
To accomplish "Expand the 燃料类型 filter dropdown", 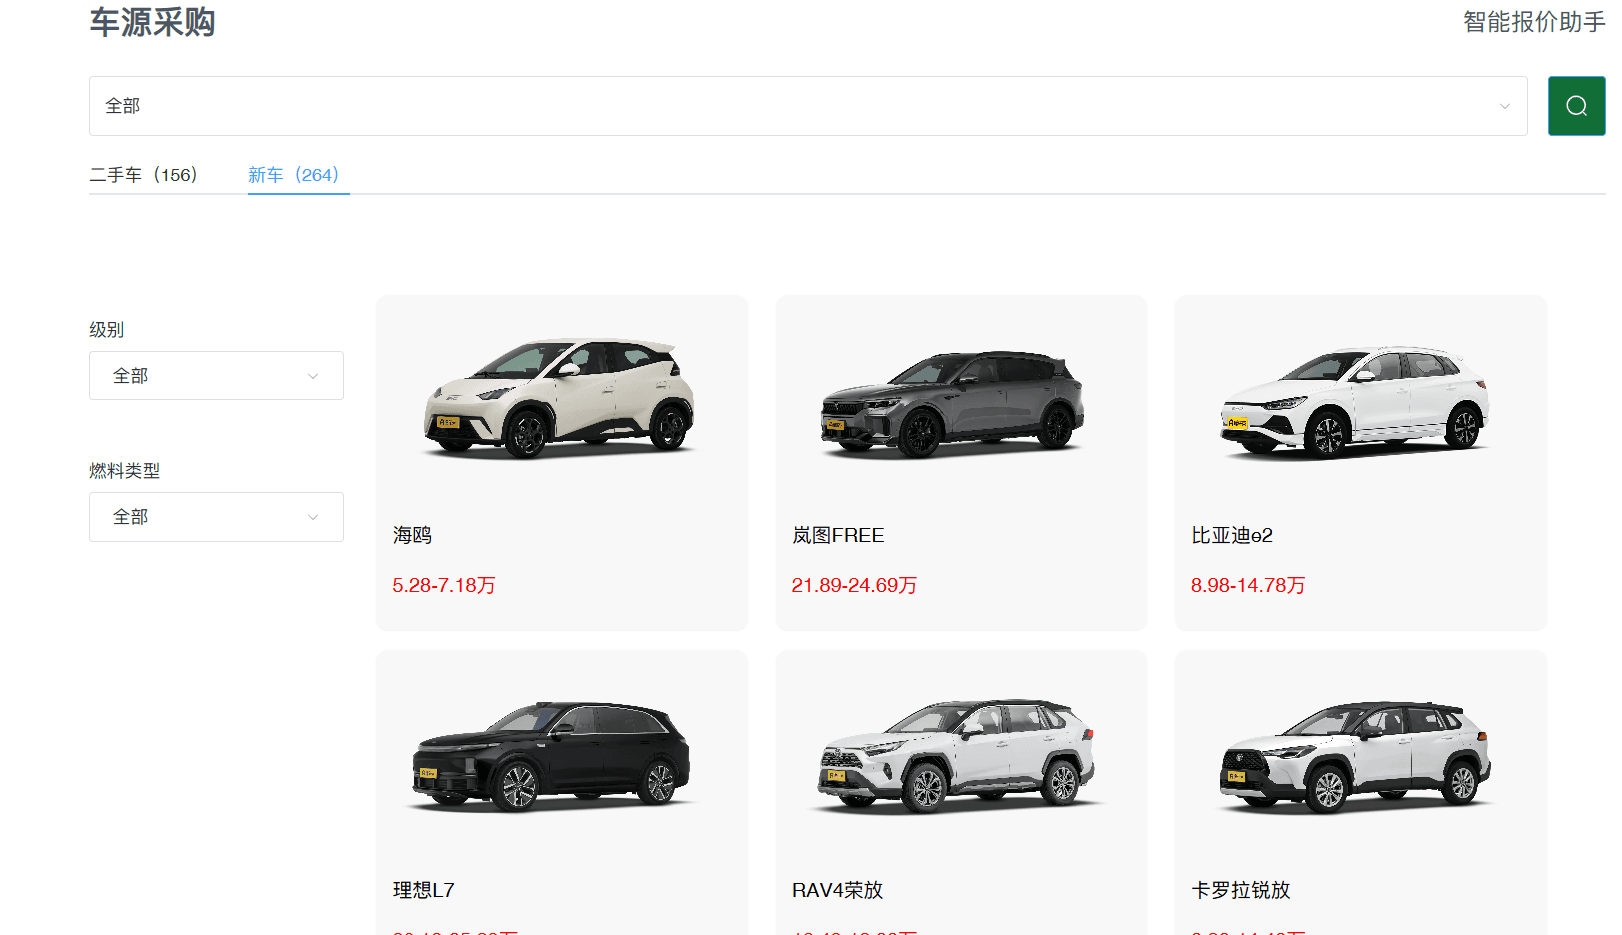I will 216,517.
